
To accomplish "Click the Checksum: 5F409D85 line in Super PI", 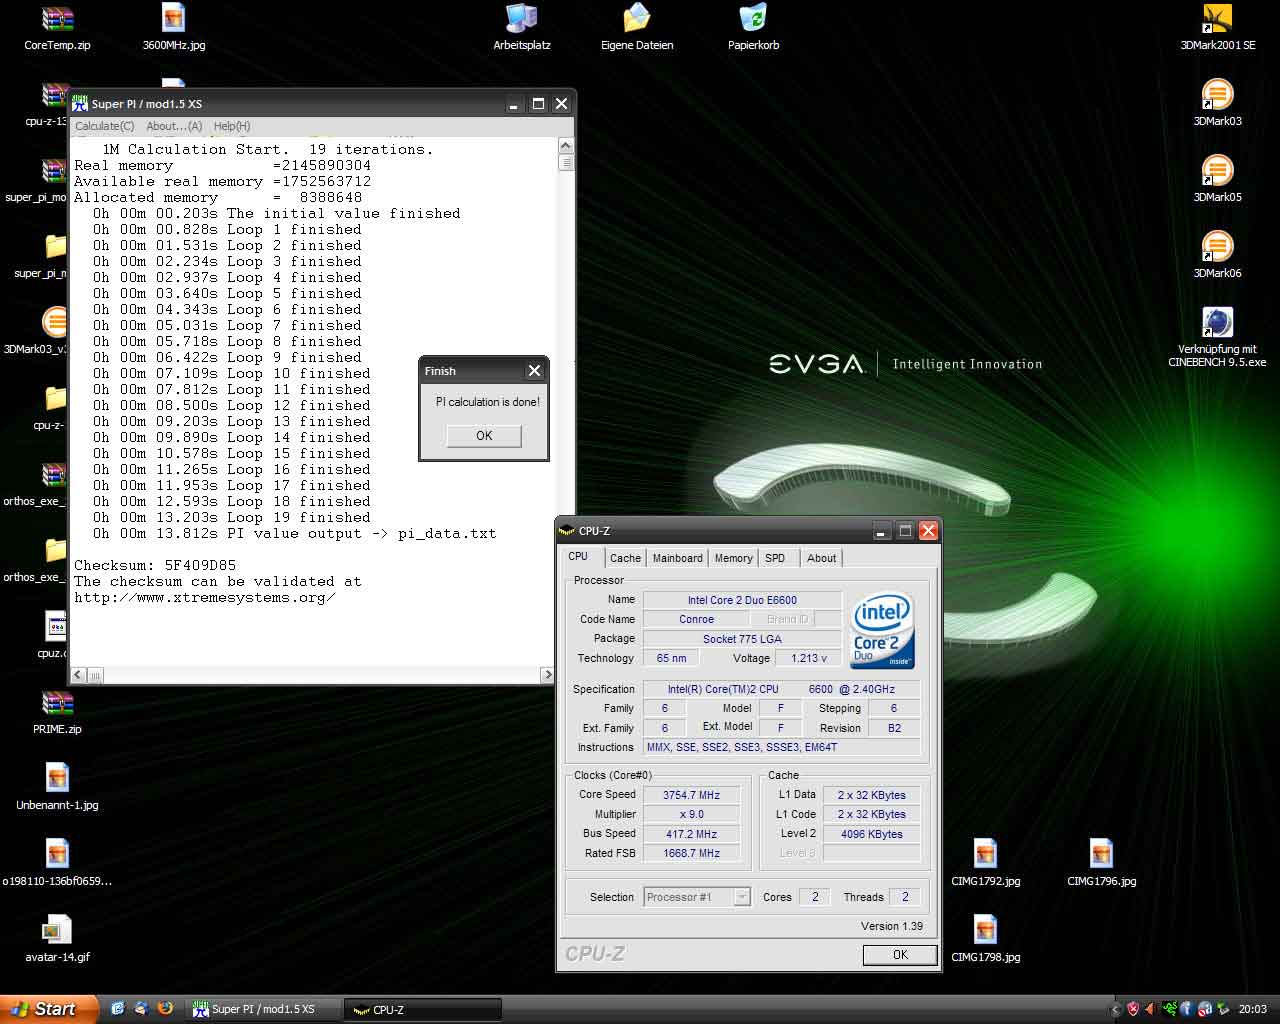I will tap(155, 565).
